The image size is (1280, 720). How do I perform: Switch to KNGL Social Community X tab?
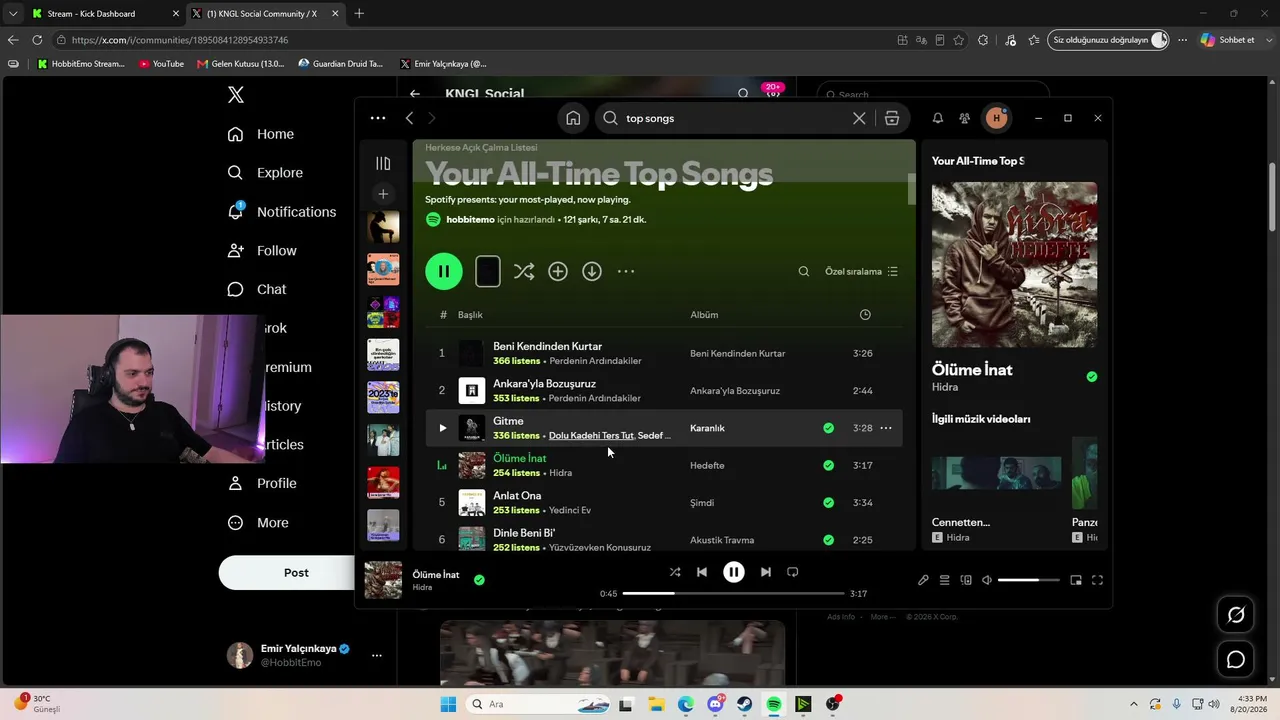[264, 14]
